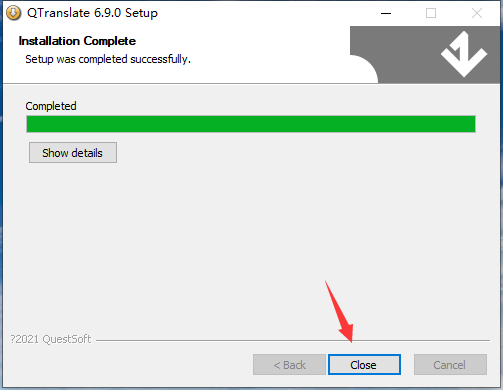The image size is (503, 390).
Task: Click the Installation Complete heading
Action: (x=77, y=41)
